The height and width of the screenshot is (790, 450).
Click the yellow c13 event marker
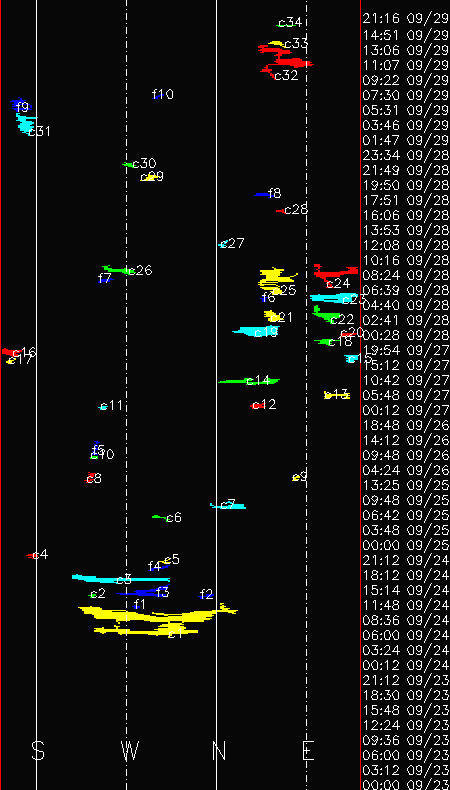tap(337, 395)
